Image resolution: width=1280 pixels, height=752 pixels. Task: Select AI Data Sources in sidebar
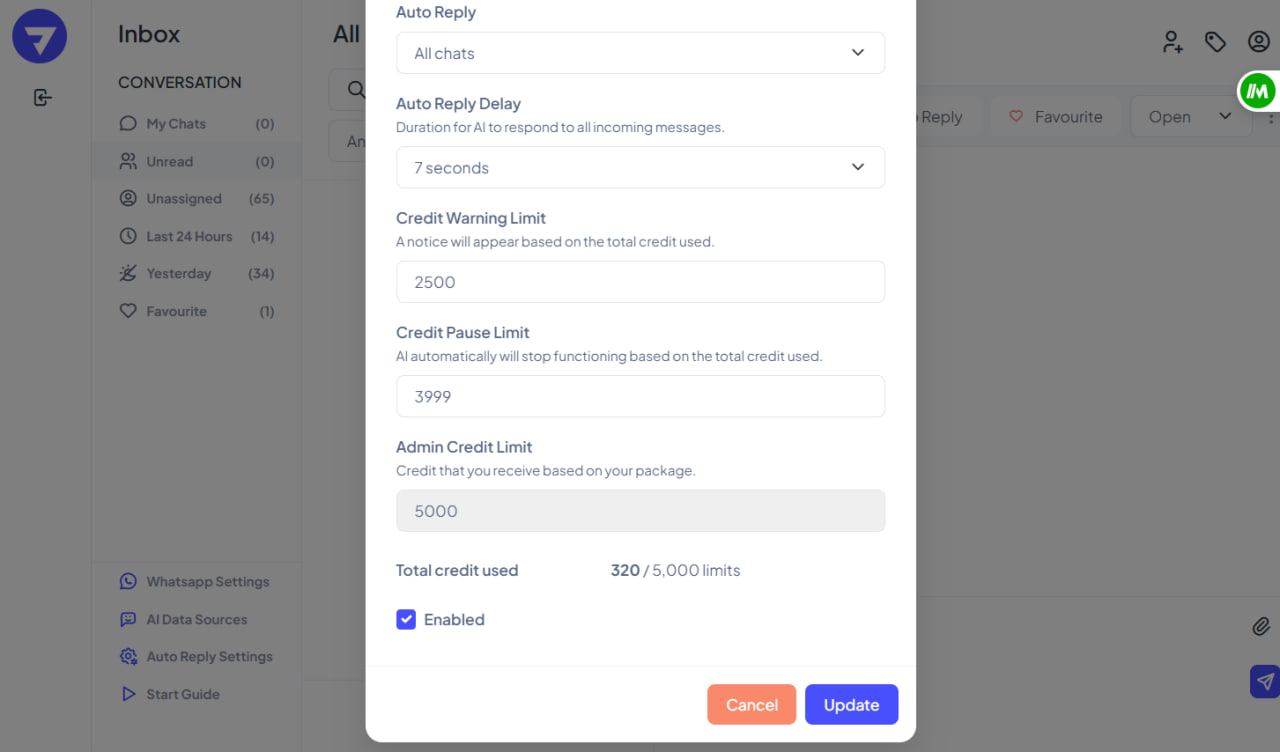(196, 620)
